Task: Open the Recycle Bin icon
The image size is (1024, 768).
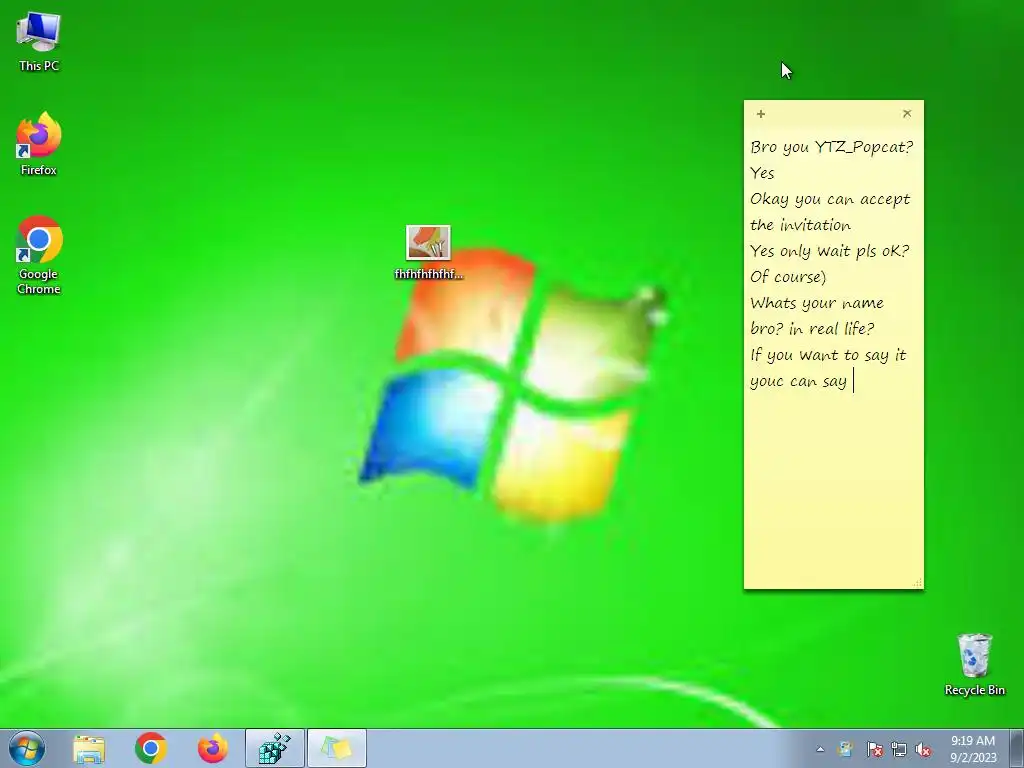Action: pyautogui.click(x=974, y=664)
